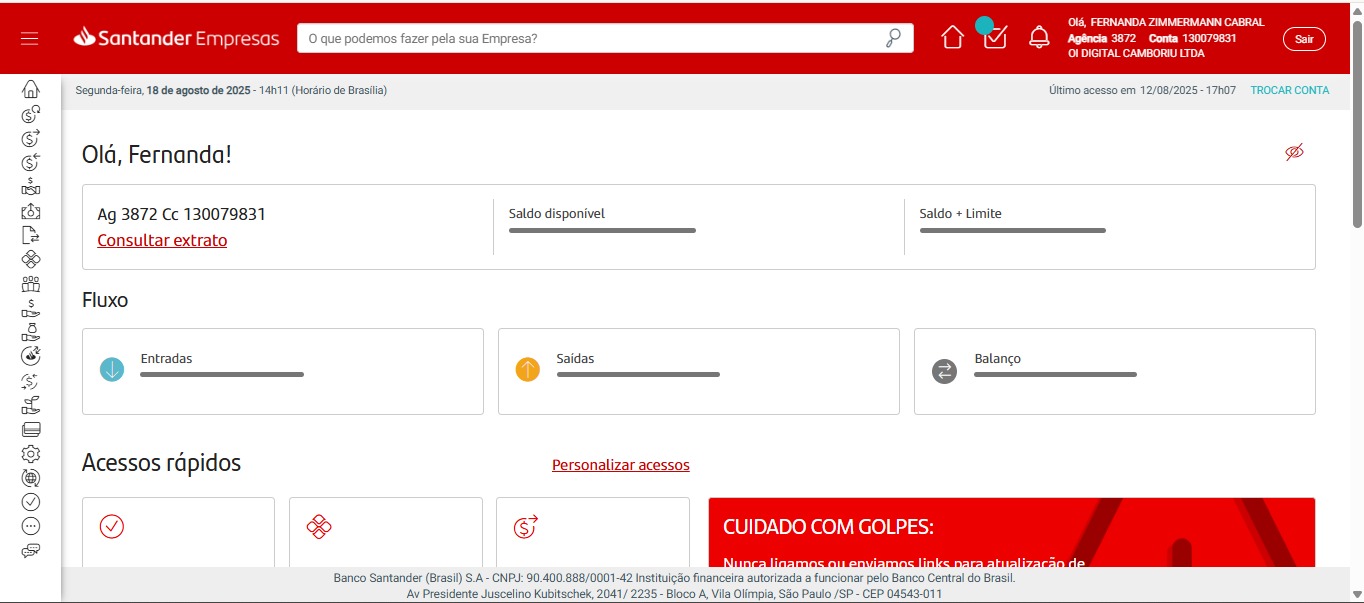Click the TROCAR CONTA link
This screenshot has height=603, width=1364.
point(1290,90)
